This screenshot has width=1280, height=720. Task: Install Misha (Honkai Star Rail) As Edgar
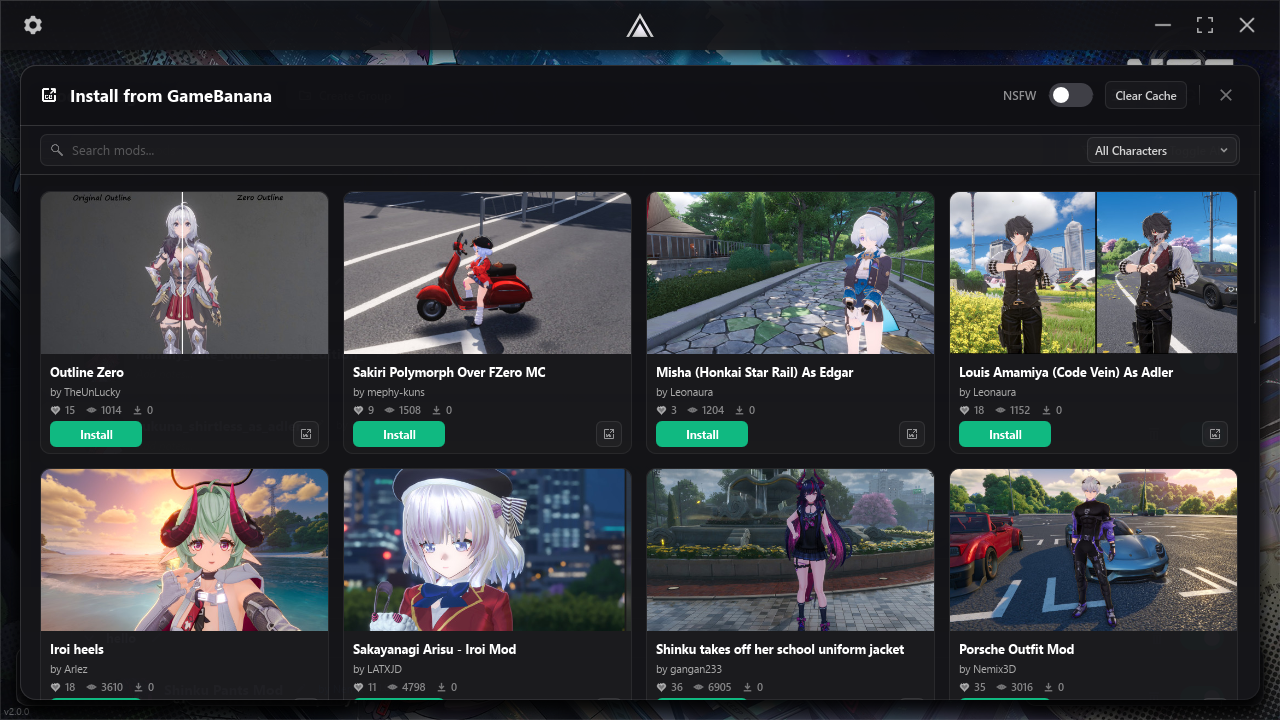[702, 434]
